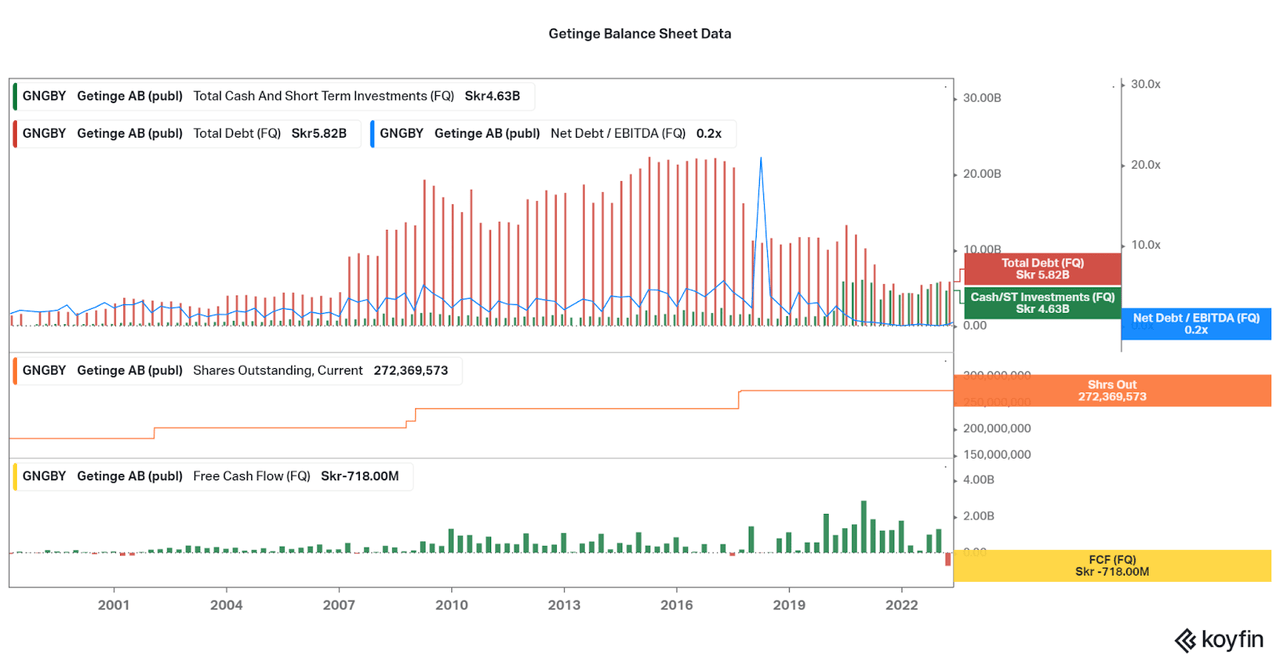Click the yellow FCF (FQ) axis tag
This screenshot has width=1280, height=662.
pos(1112,566)
